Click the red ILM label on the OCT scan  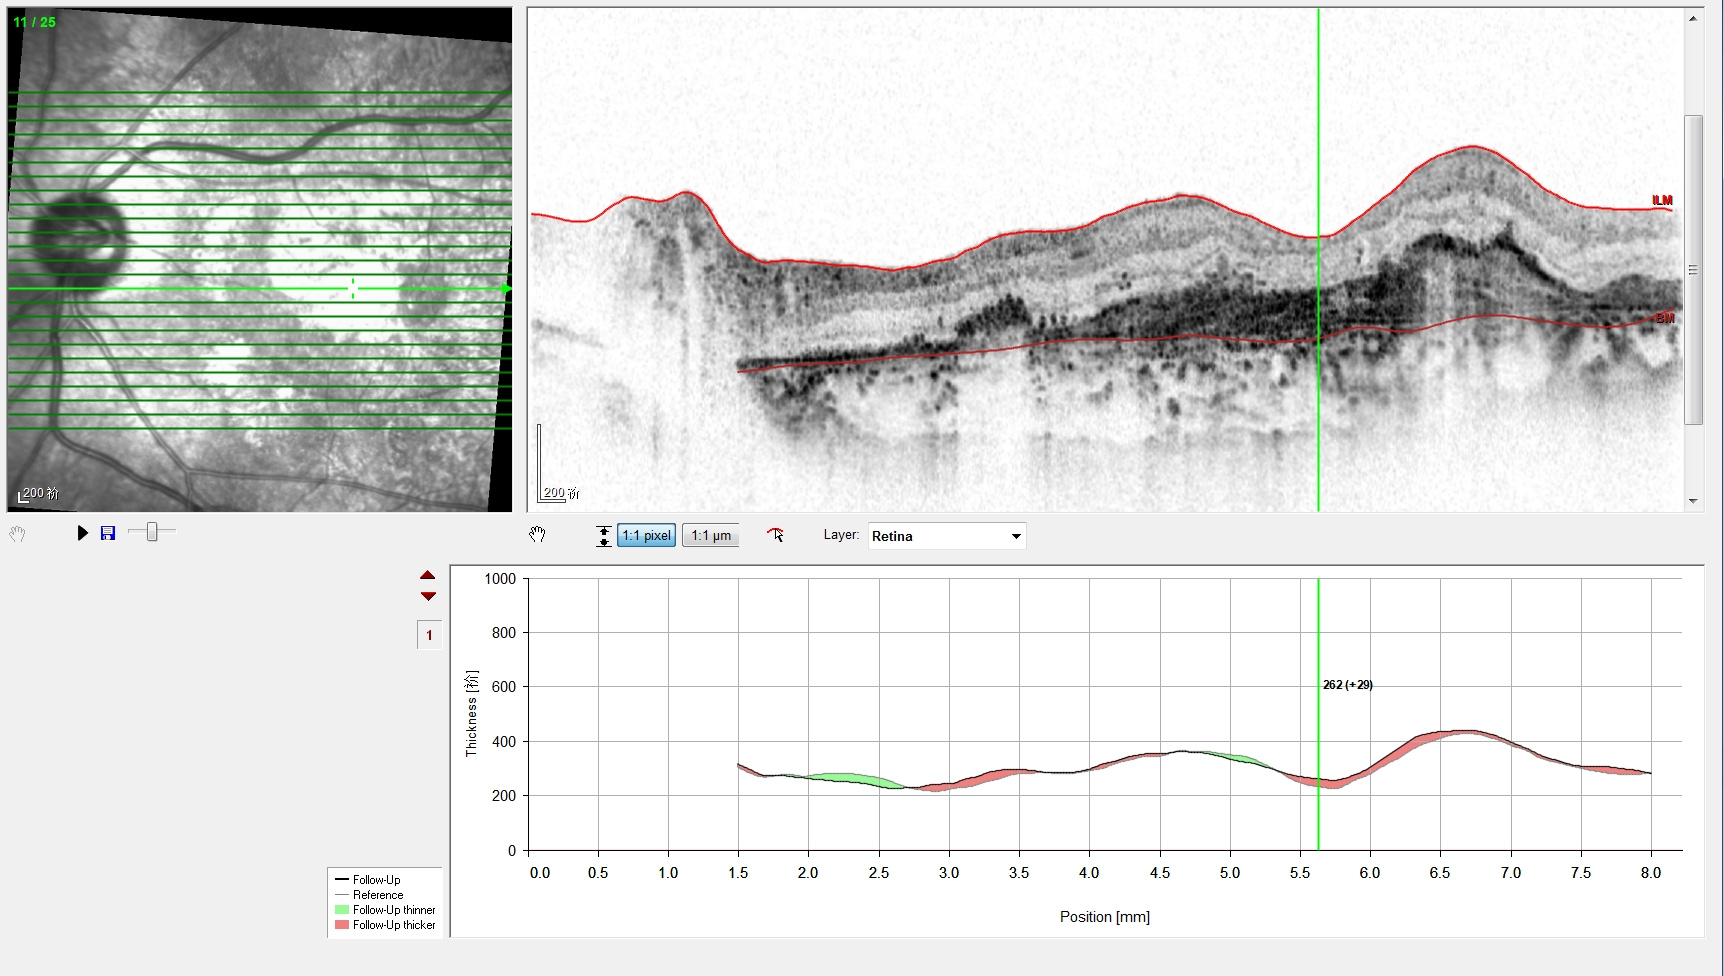click(1662, 200)
